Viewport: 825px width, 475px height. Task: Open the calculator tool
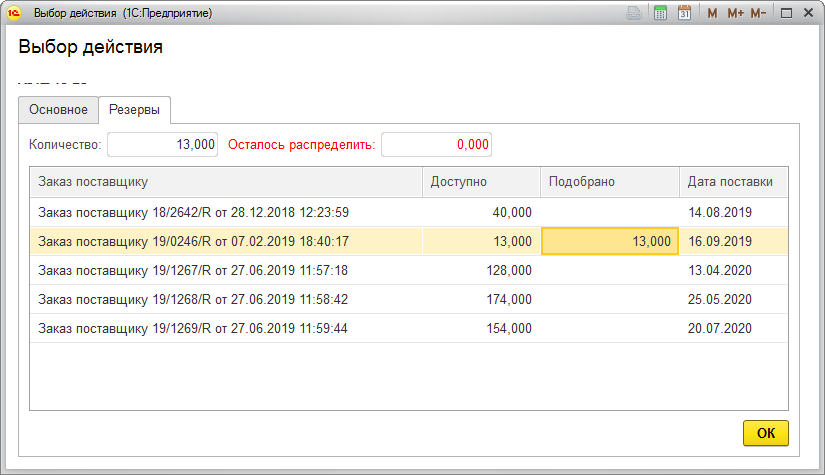661,14
